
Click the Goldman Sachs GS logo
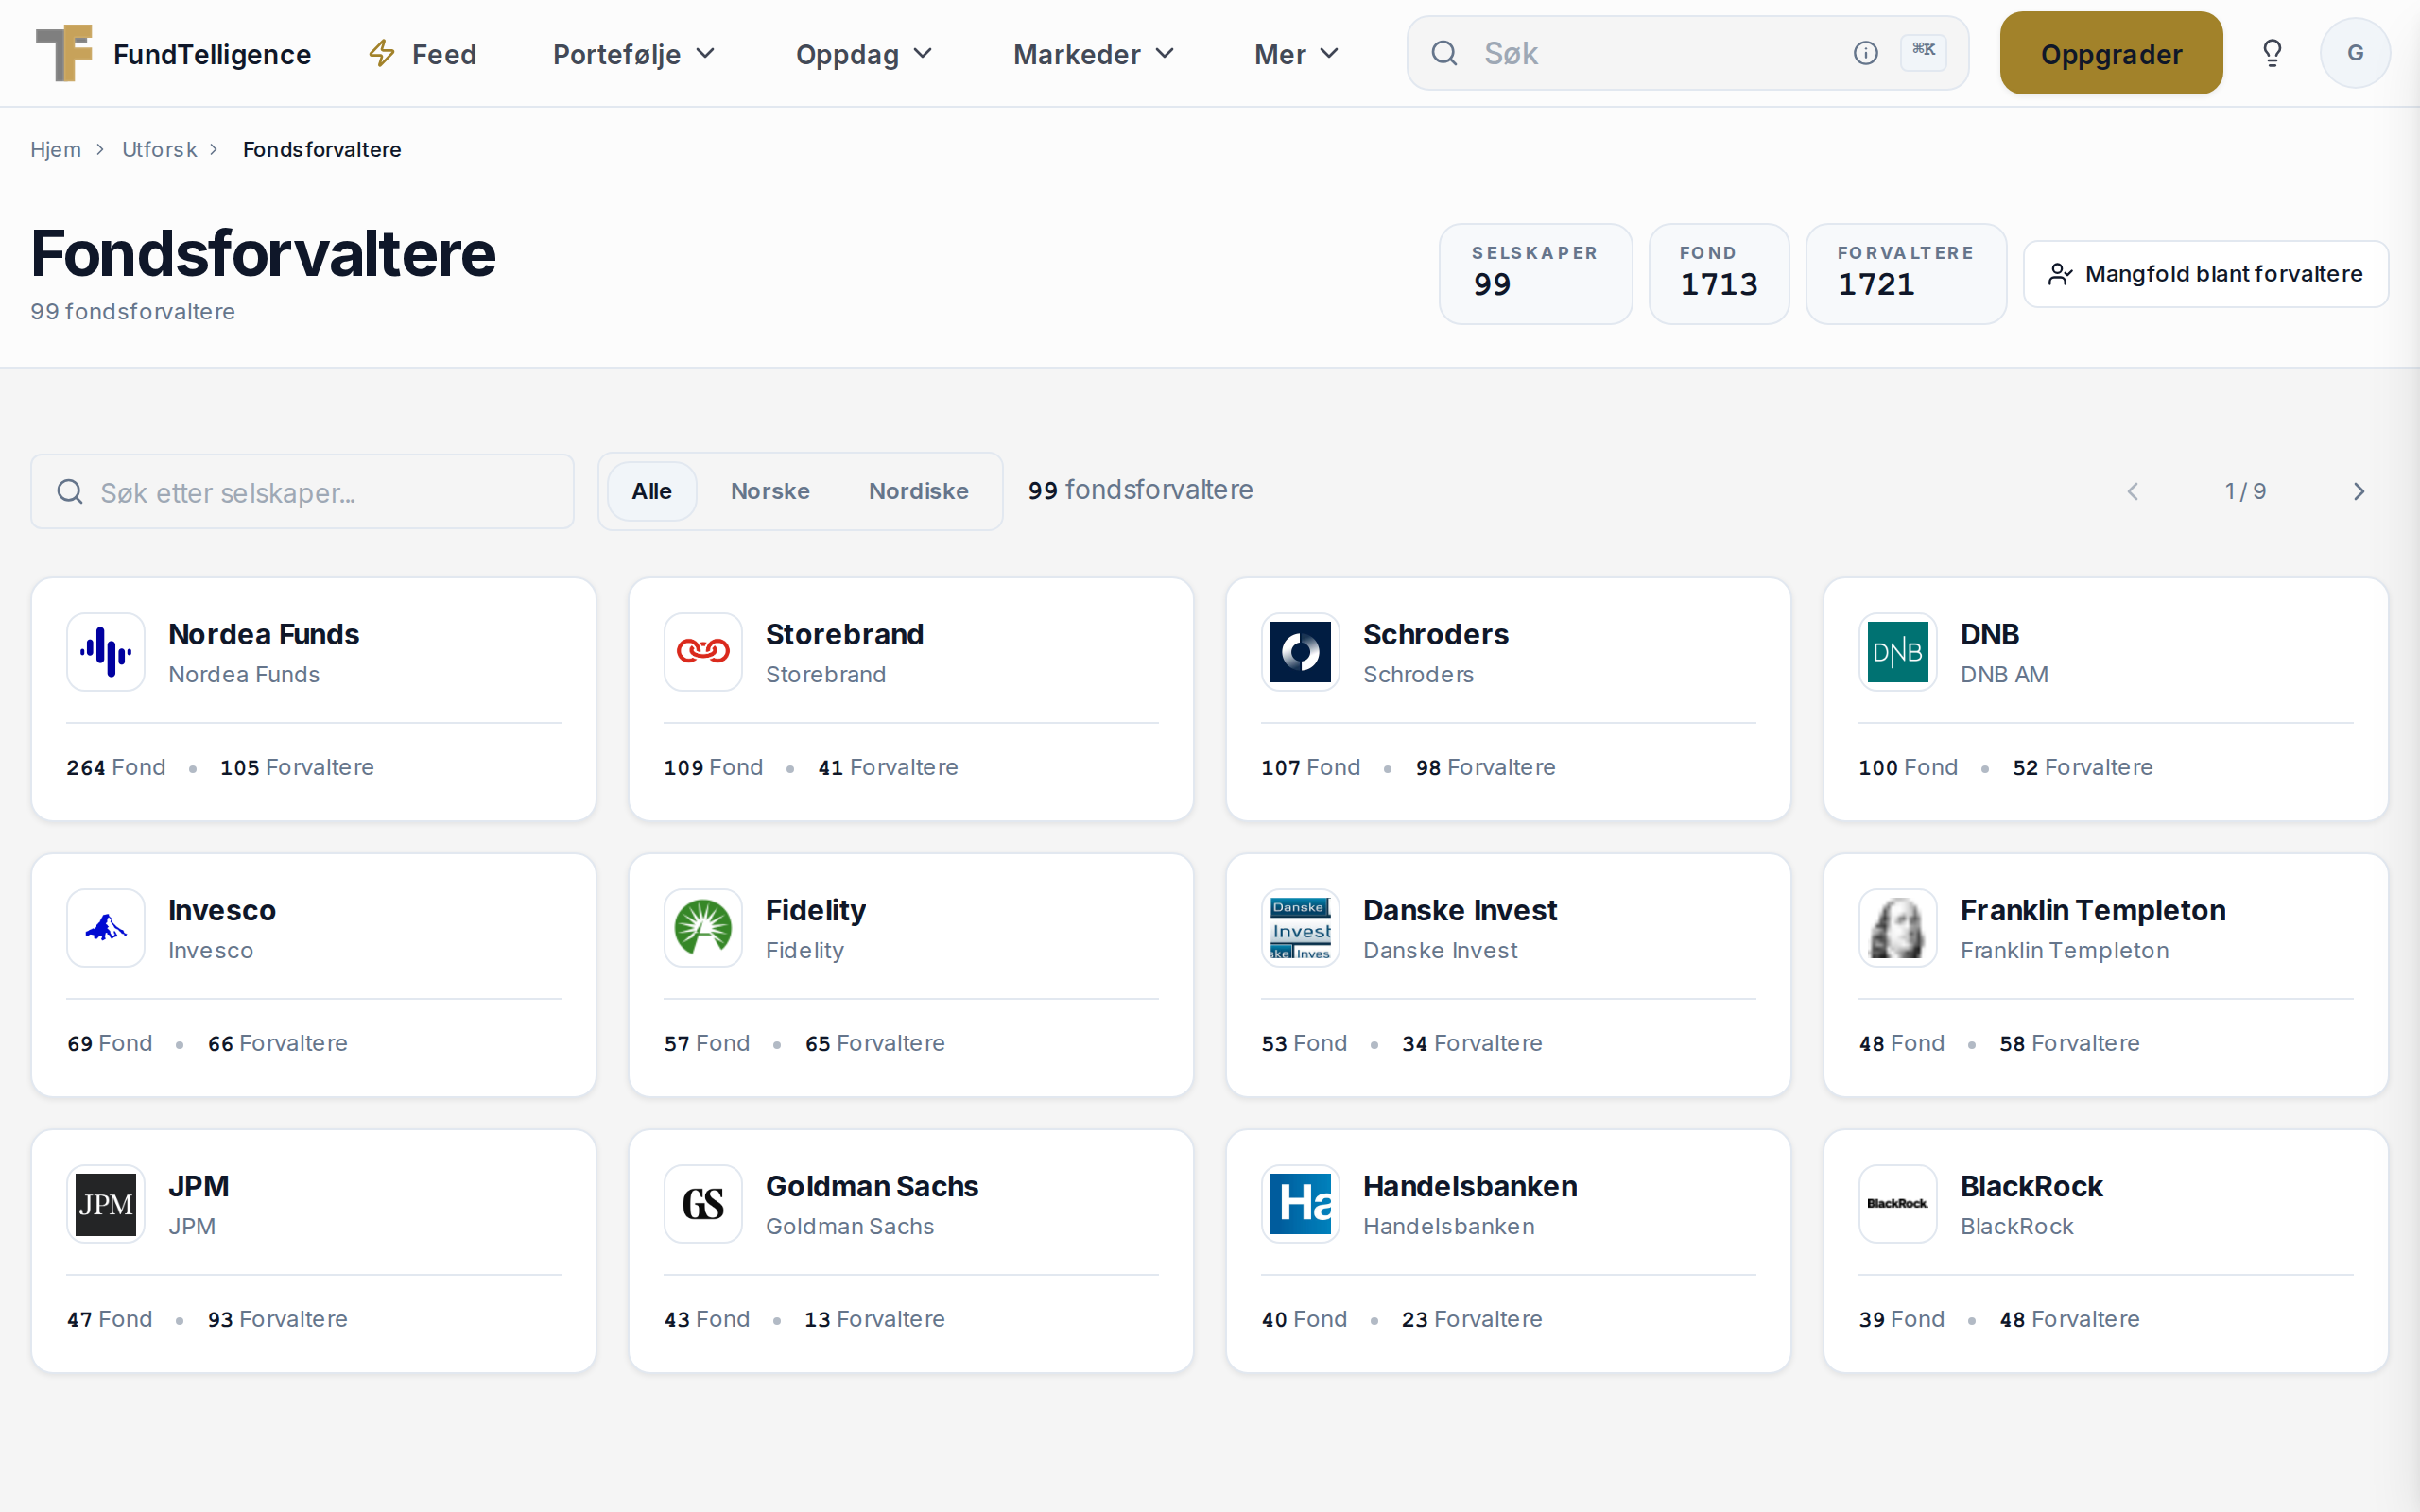[x=703, y=1204]
